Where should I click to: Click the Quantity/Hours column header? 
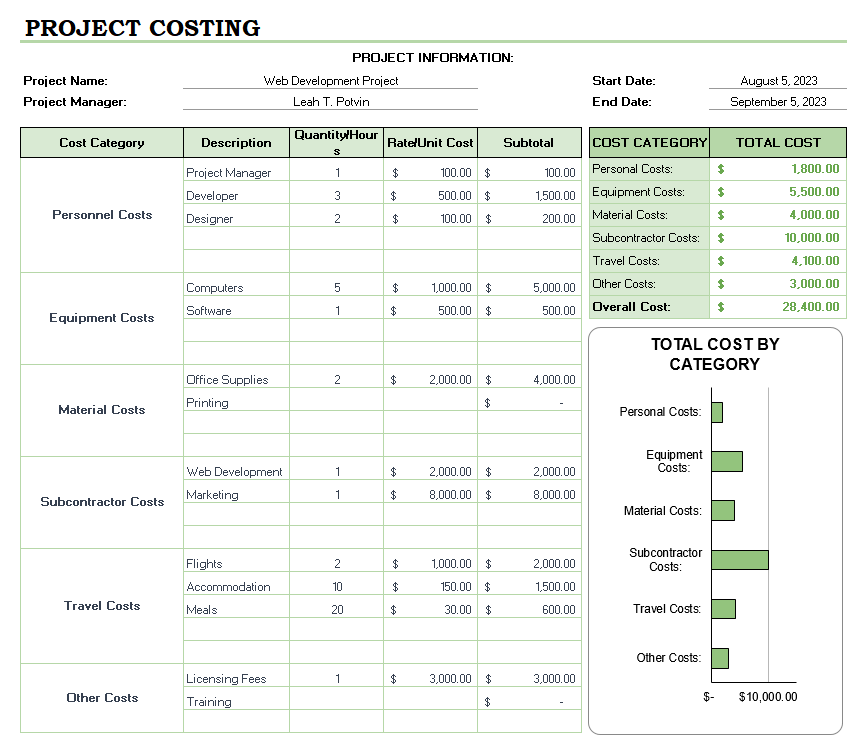coord(336,143)
